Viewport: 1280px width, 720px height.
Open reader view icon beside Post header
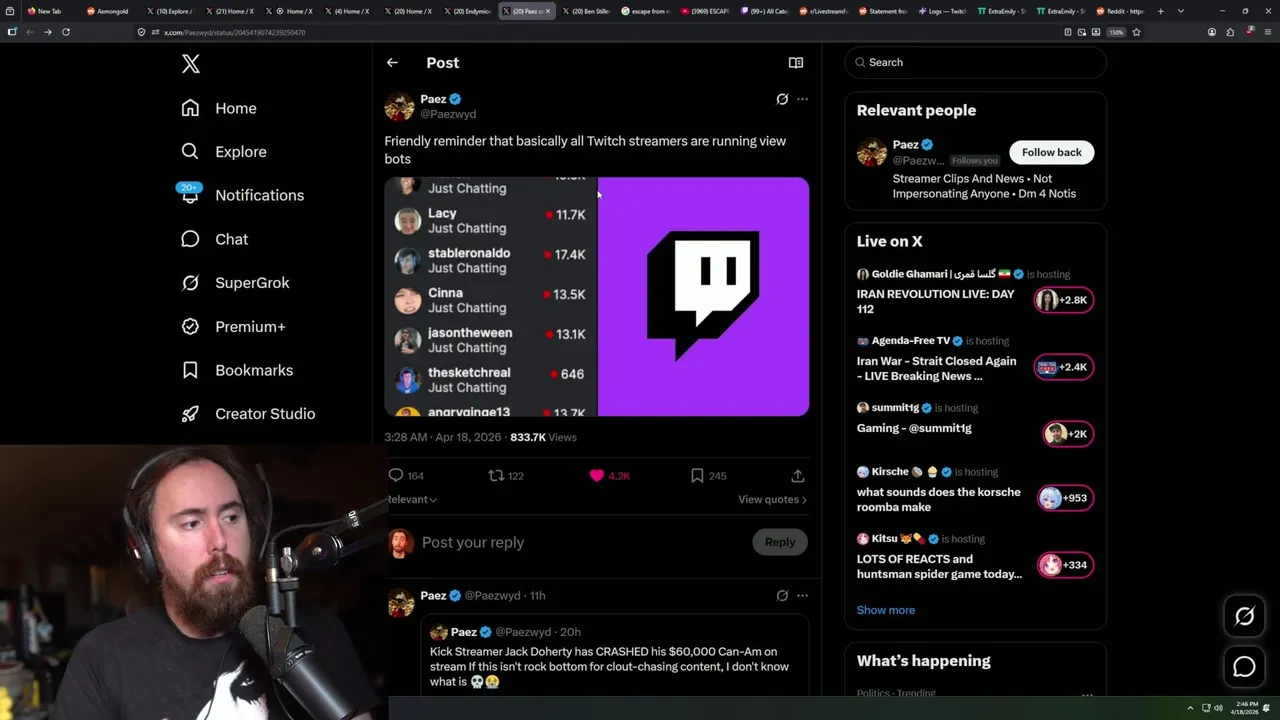(x=796, y=62)
